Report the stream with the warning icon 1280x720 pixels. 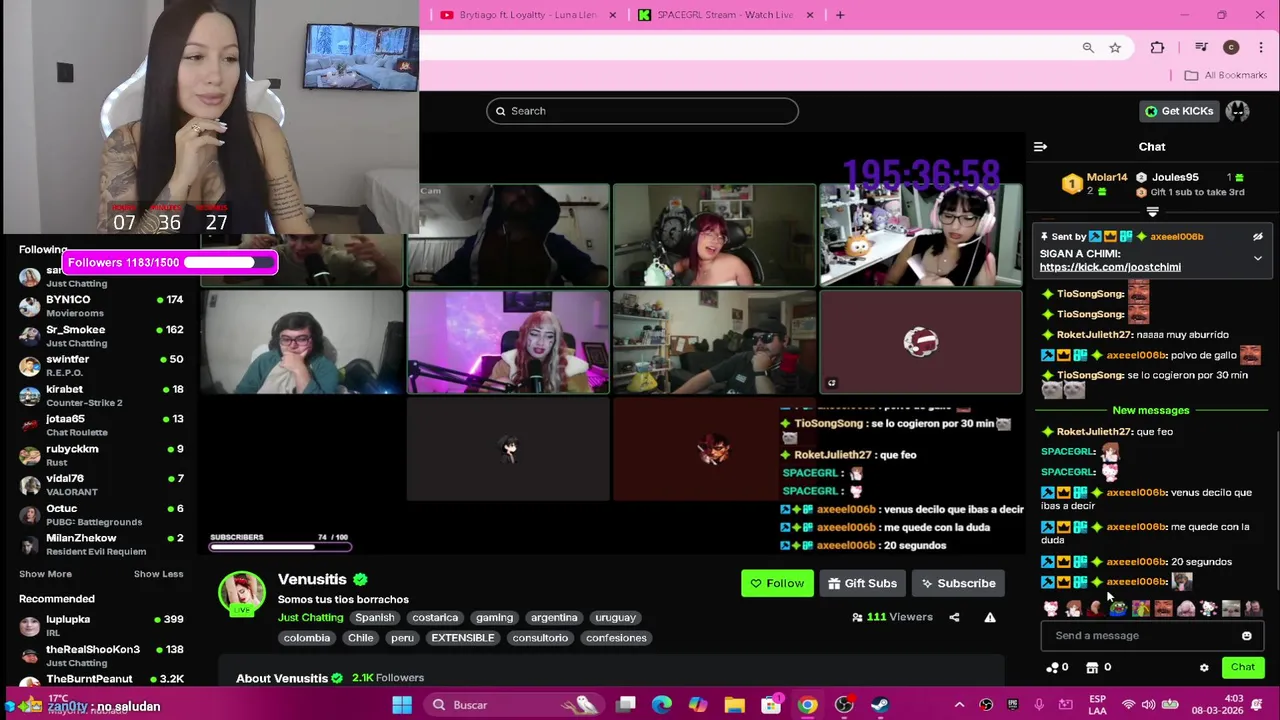990,618
